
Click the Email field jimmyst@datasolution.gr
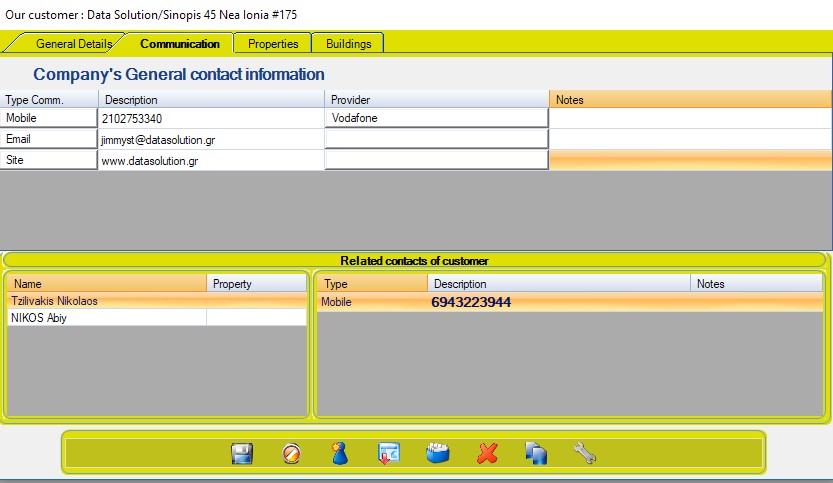(211, 140)
